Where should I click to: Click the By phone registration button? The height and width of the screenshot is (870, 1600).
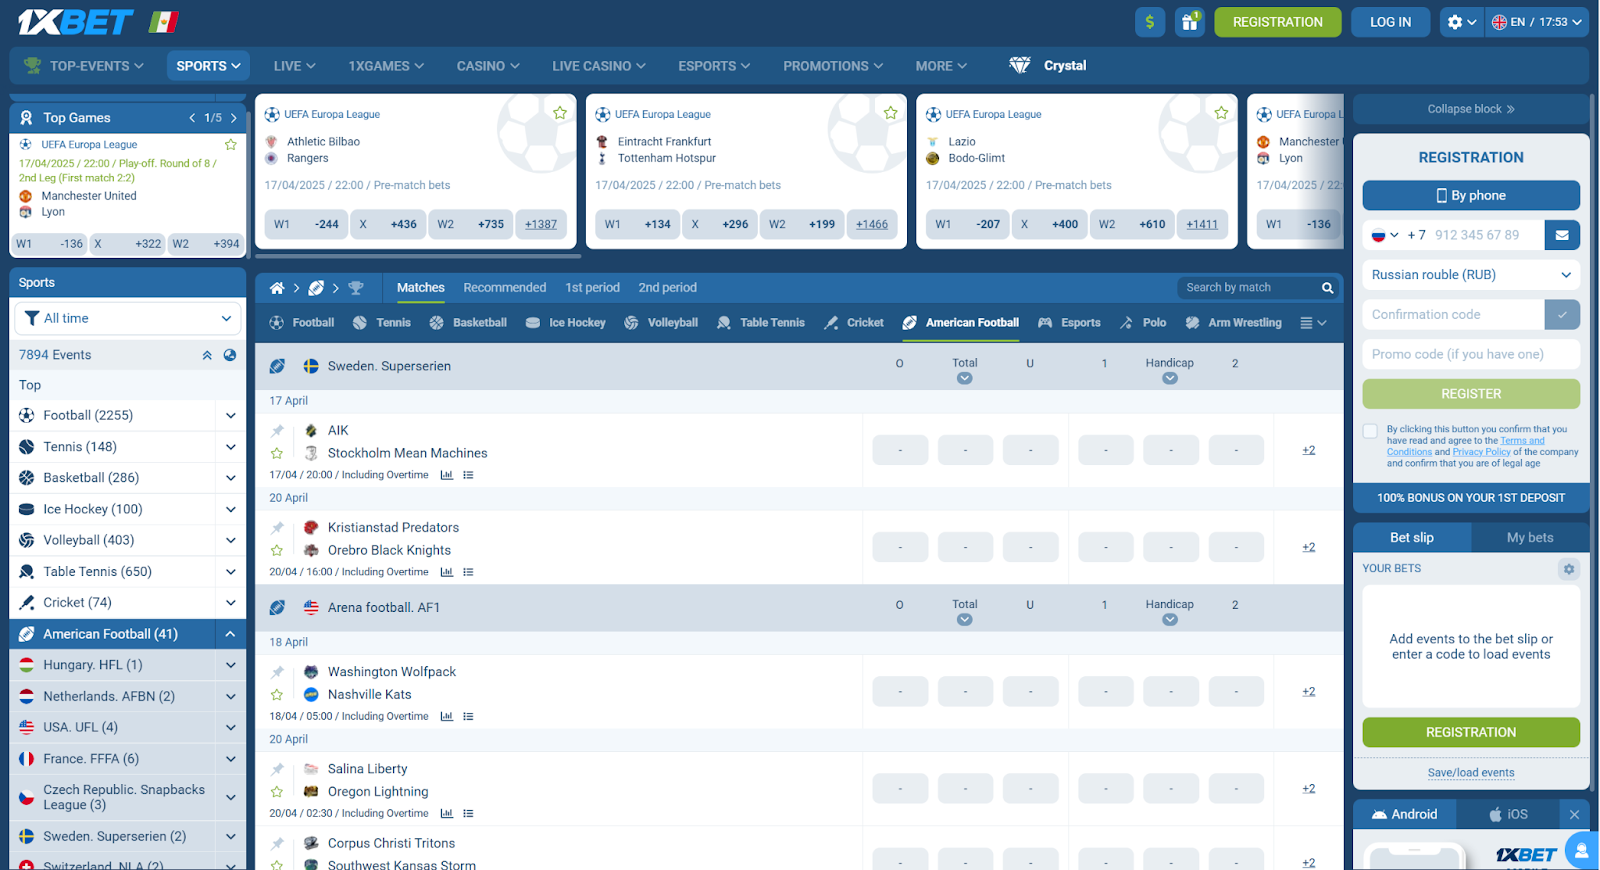point(1471,196)
